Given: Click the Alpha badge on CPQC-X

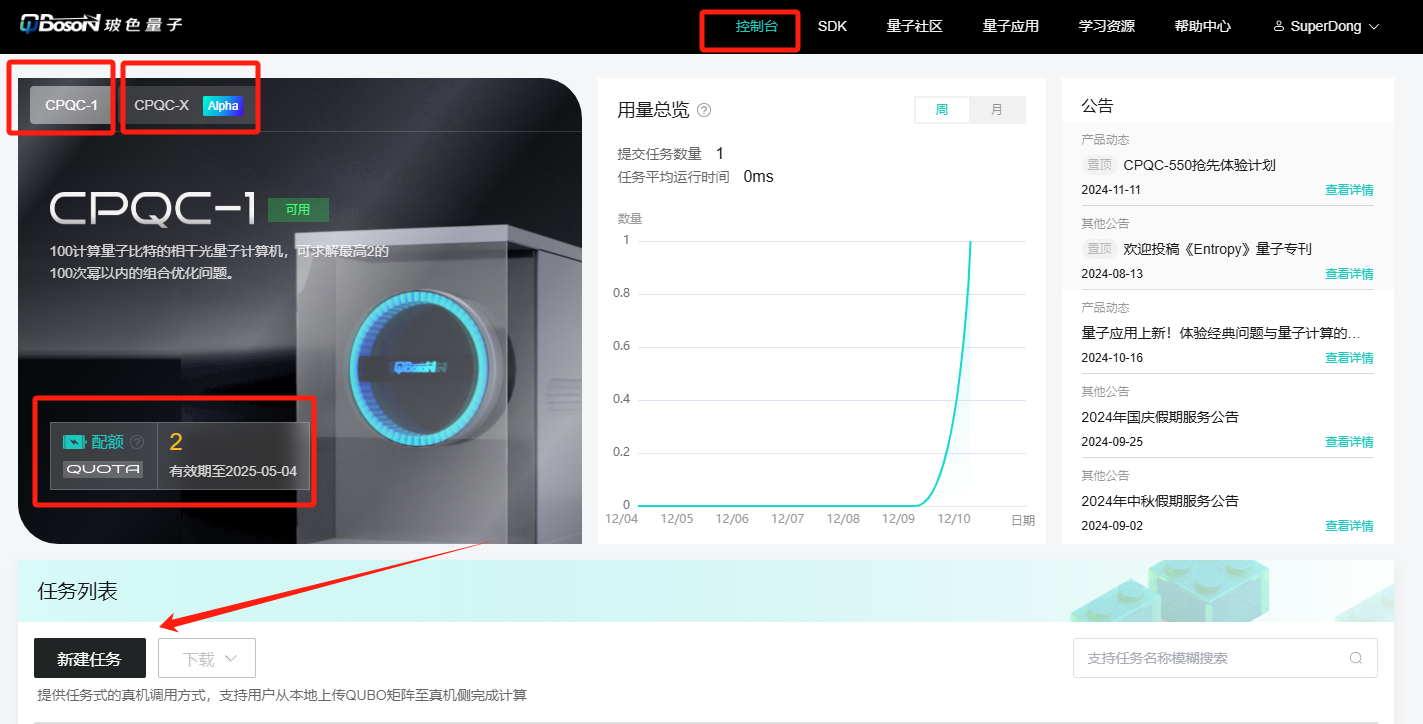Looking at the screenshot, I should pyautogui.click(x=223, y=105).
